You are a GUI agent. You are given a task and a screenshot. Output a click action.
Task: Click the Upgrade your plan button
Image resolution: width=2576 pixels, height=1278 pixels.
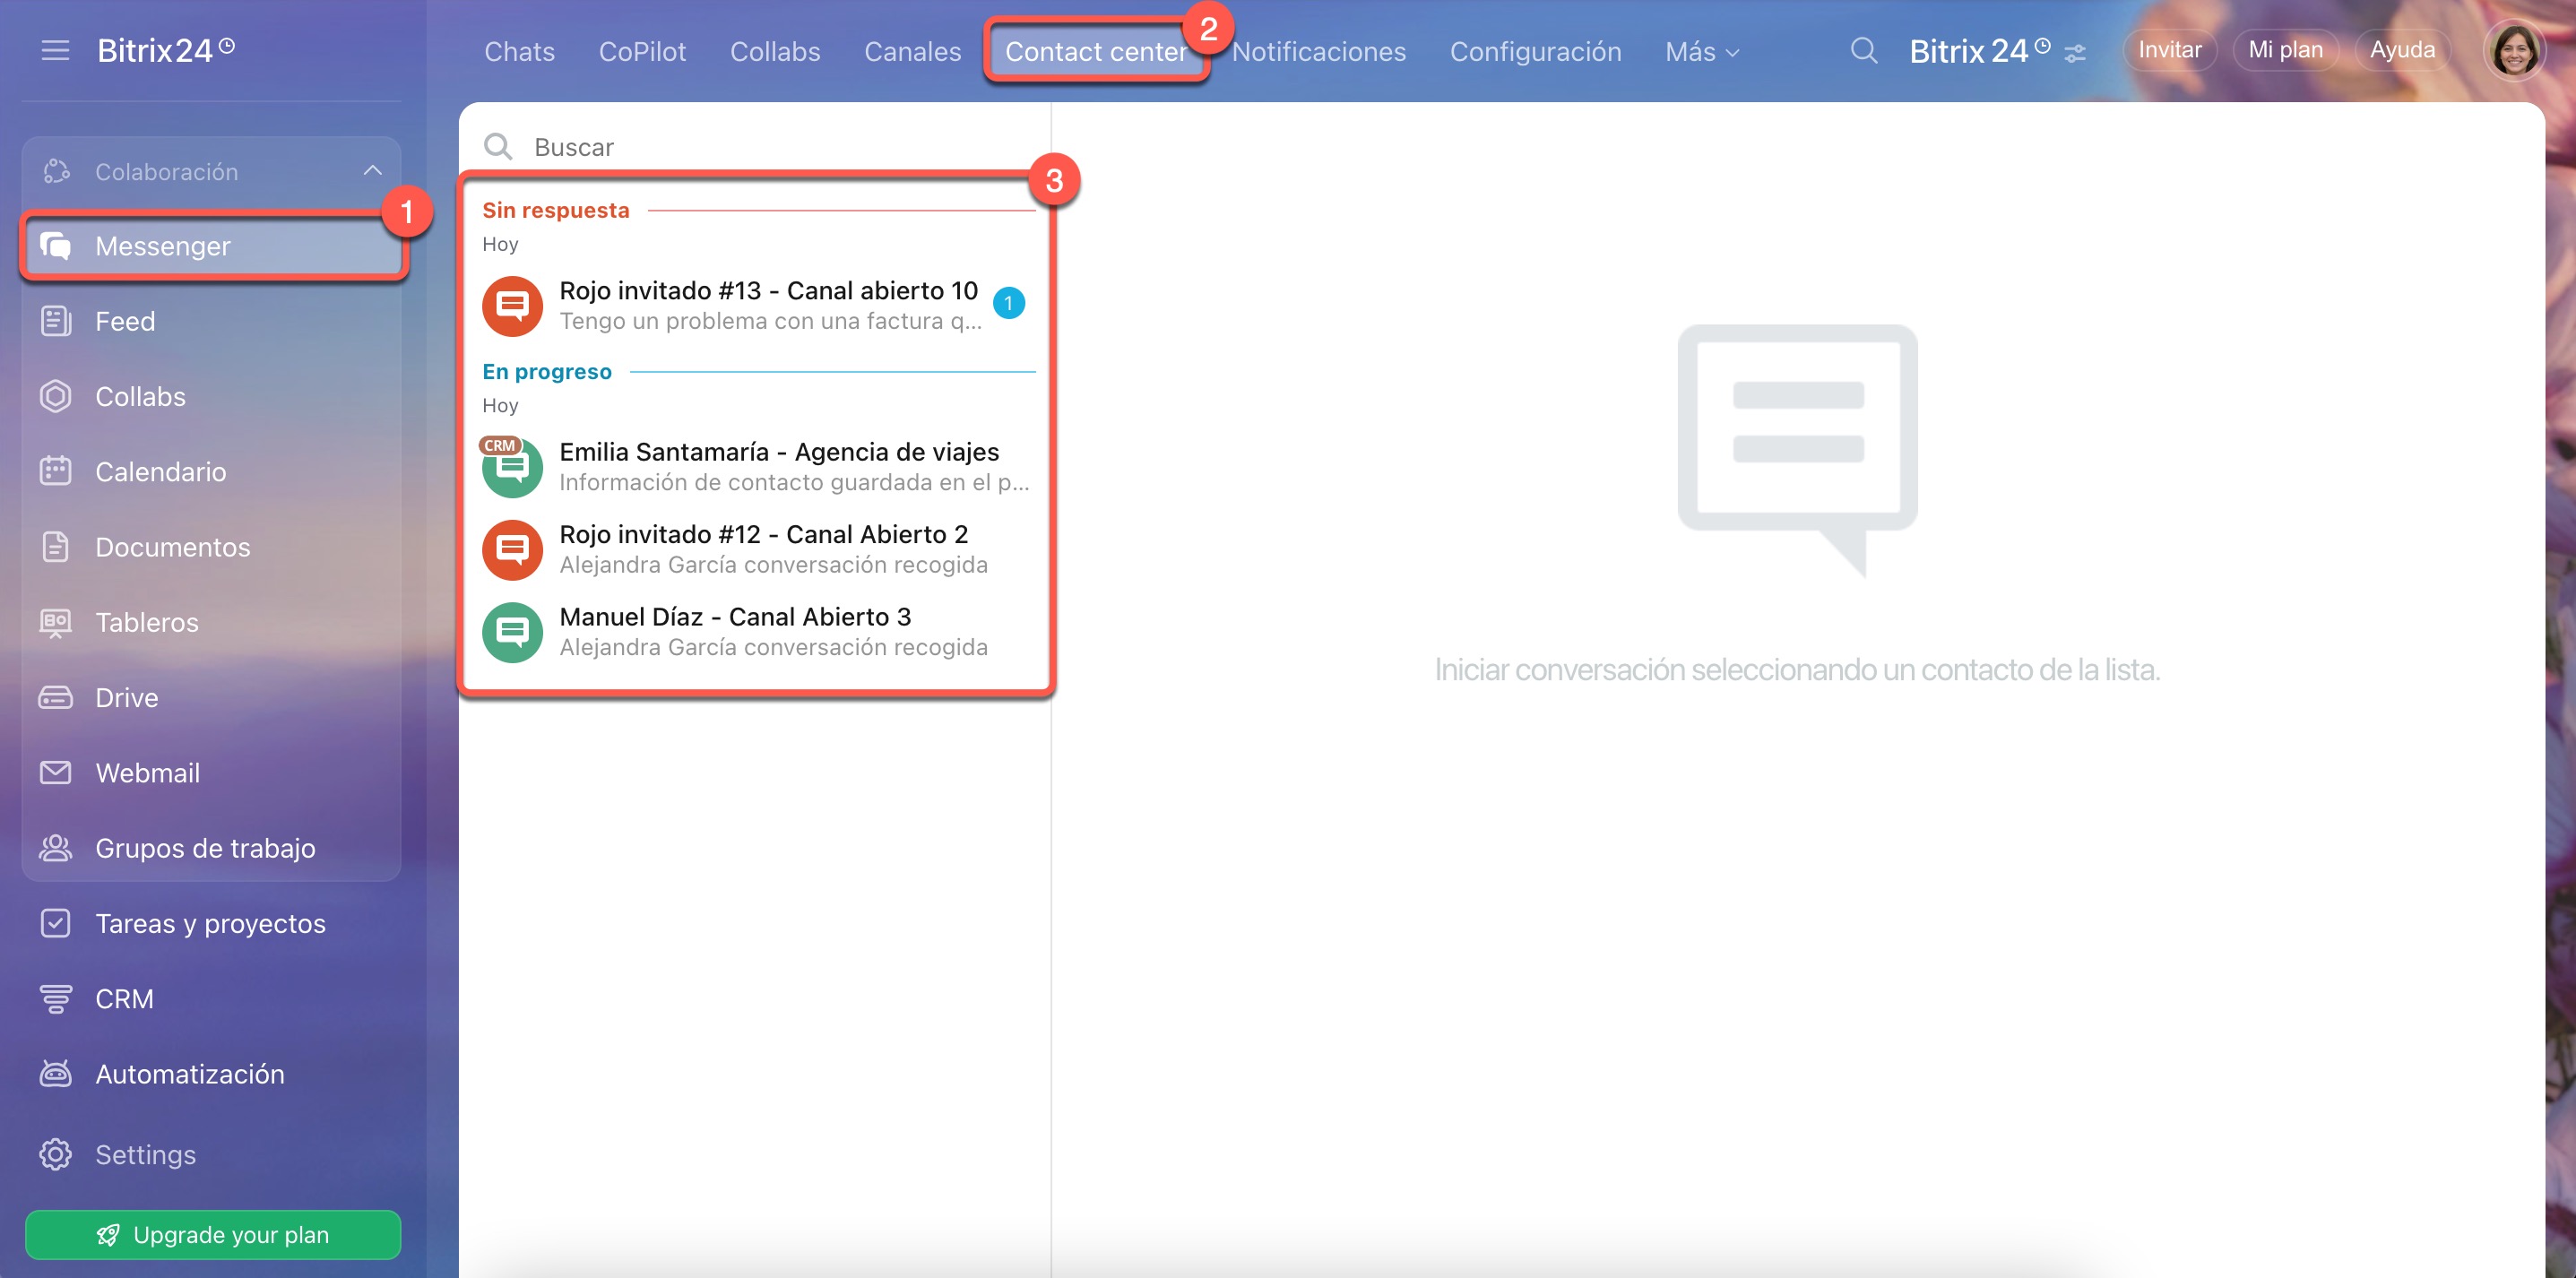[x=213, y=1234]
